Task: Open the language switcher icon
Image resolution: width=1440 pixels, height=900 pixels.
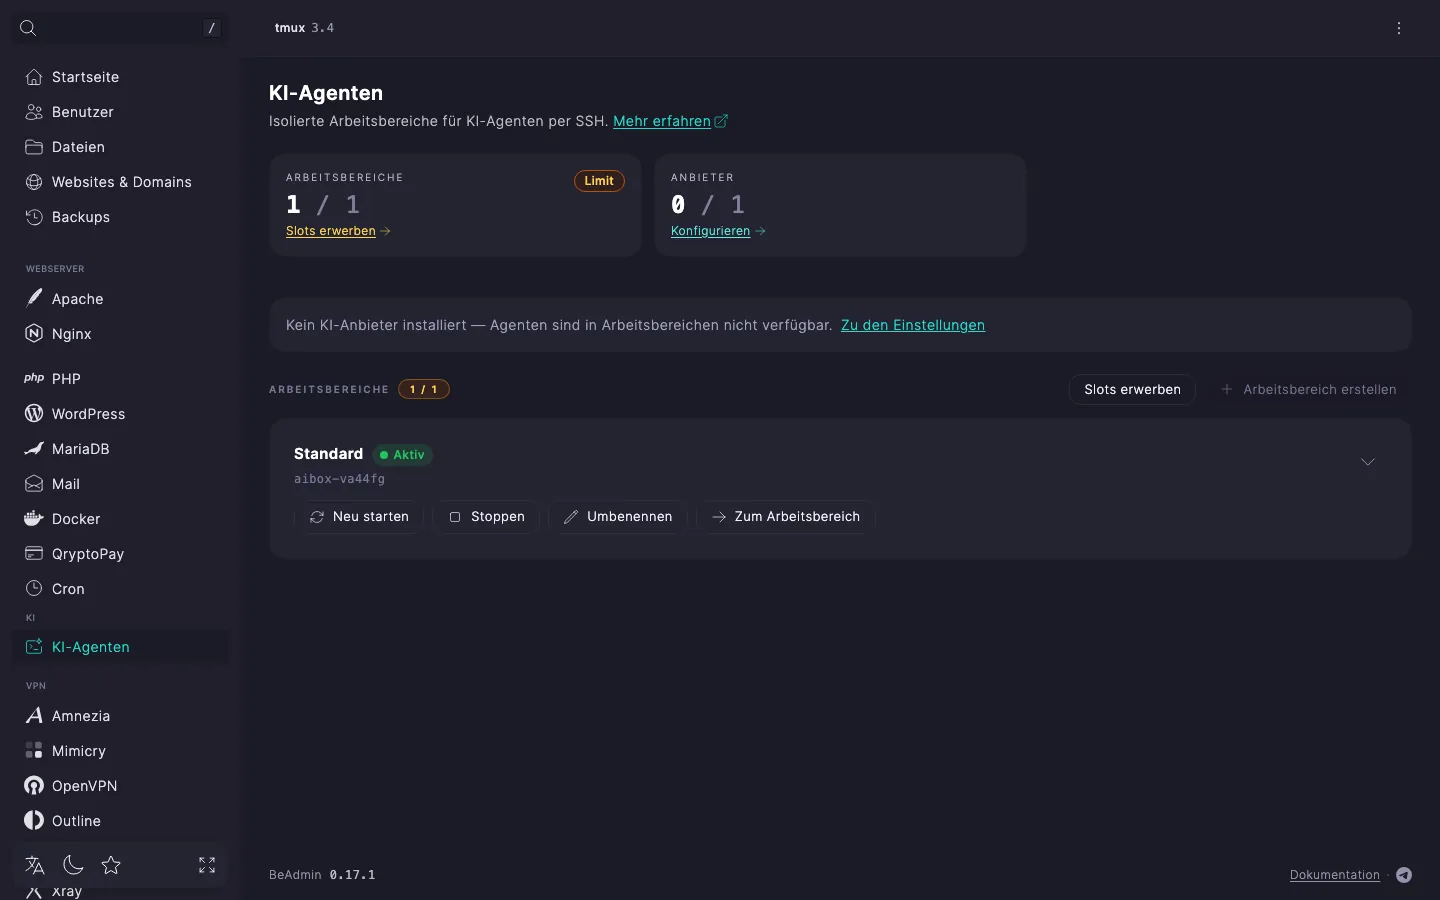Action: [x=35, y=865]
